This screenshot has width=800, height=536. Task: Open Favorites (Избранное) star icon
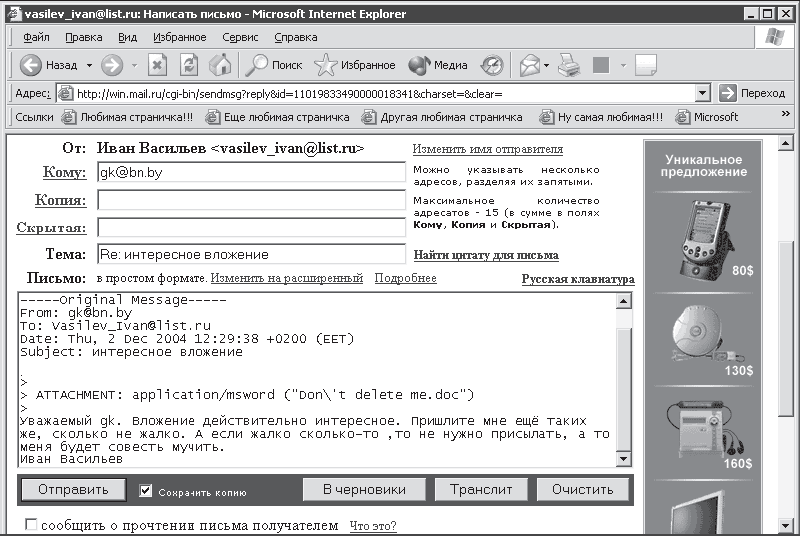(355, 65)
